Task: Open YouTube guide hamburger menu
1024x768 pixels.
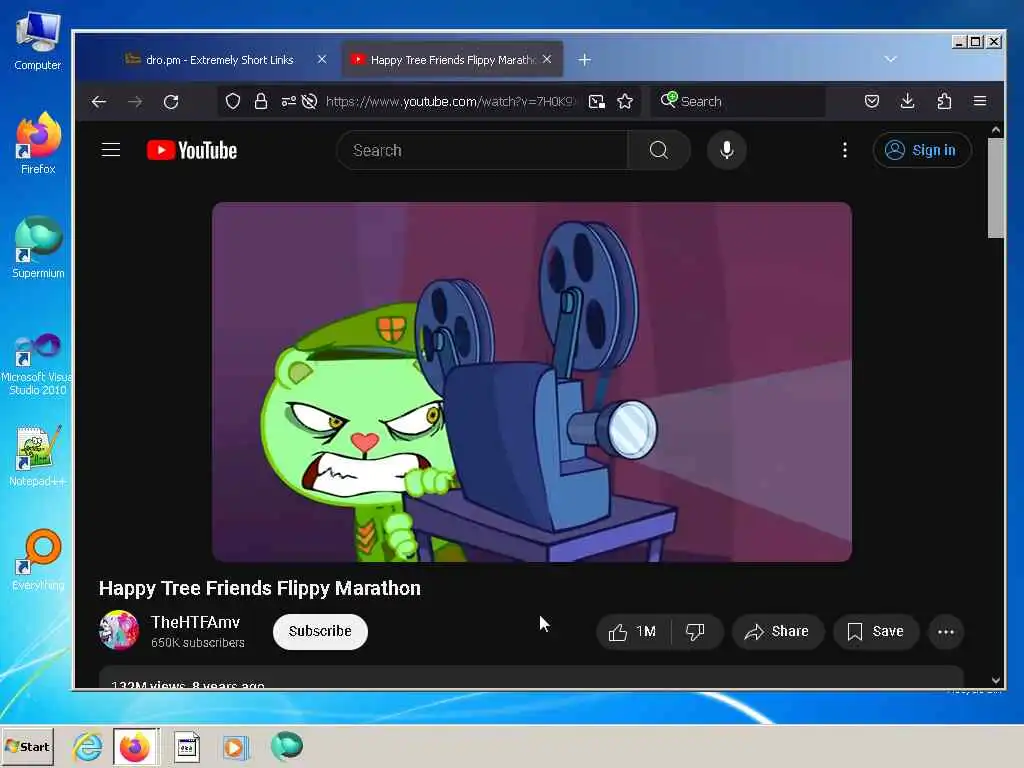Action: (x=111, y=150)
